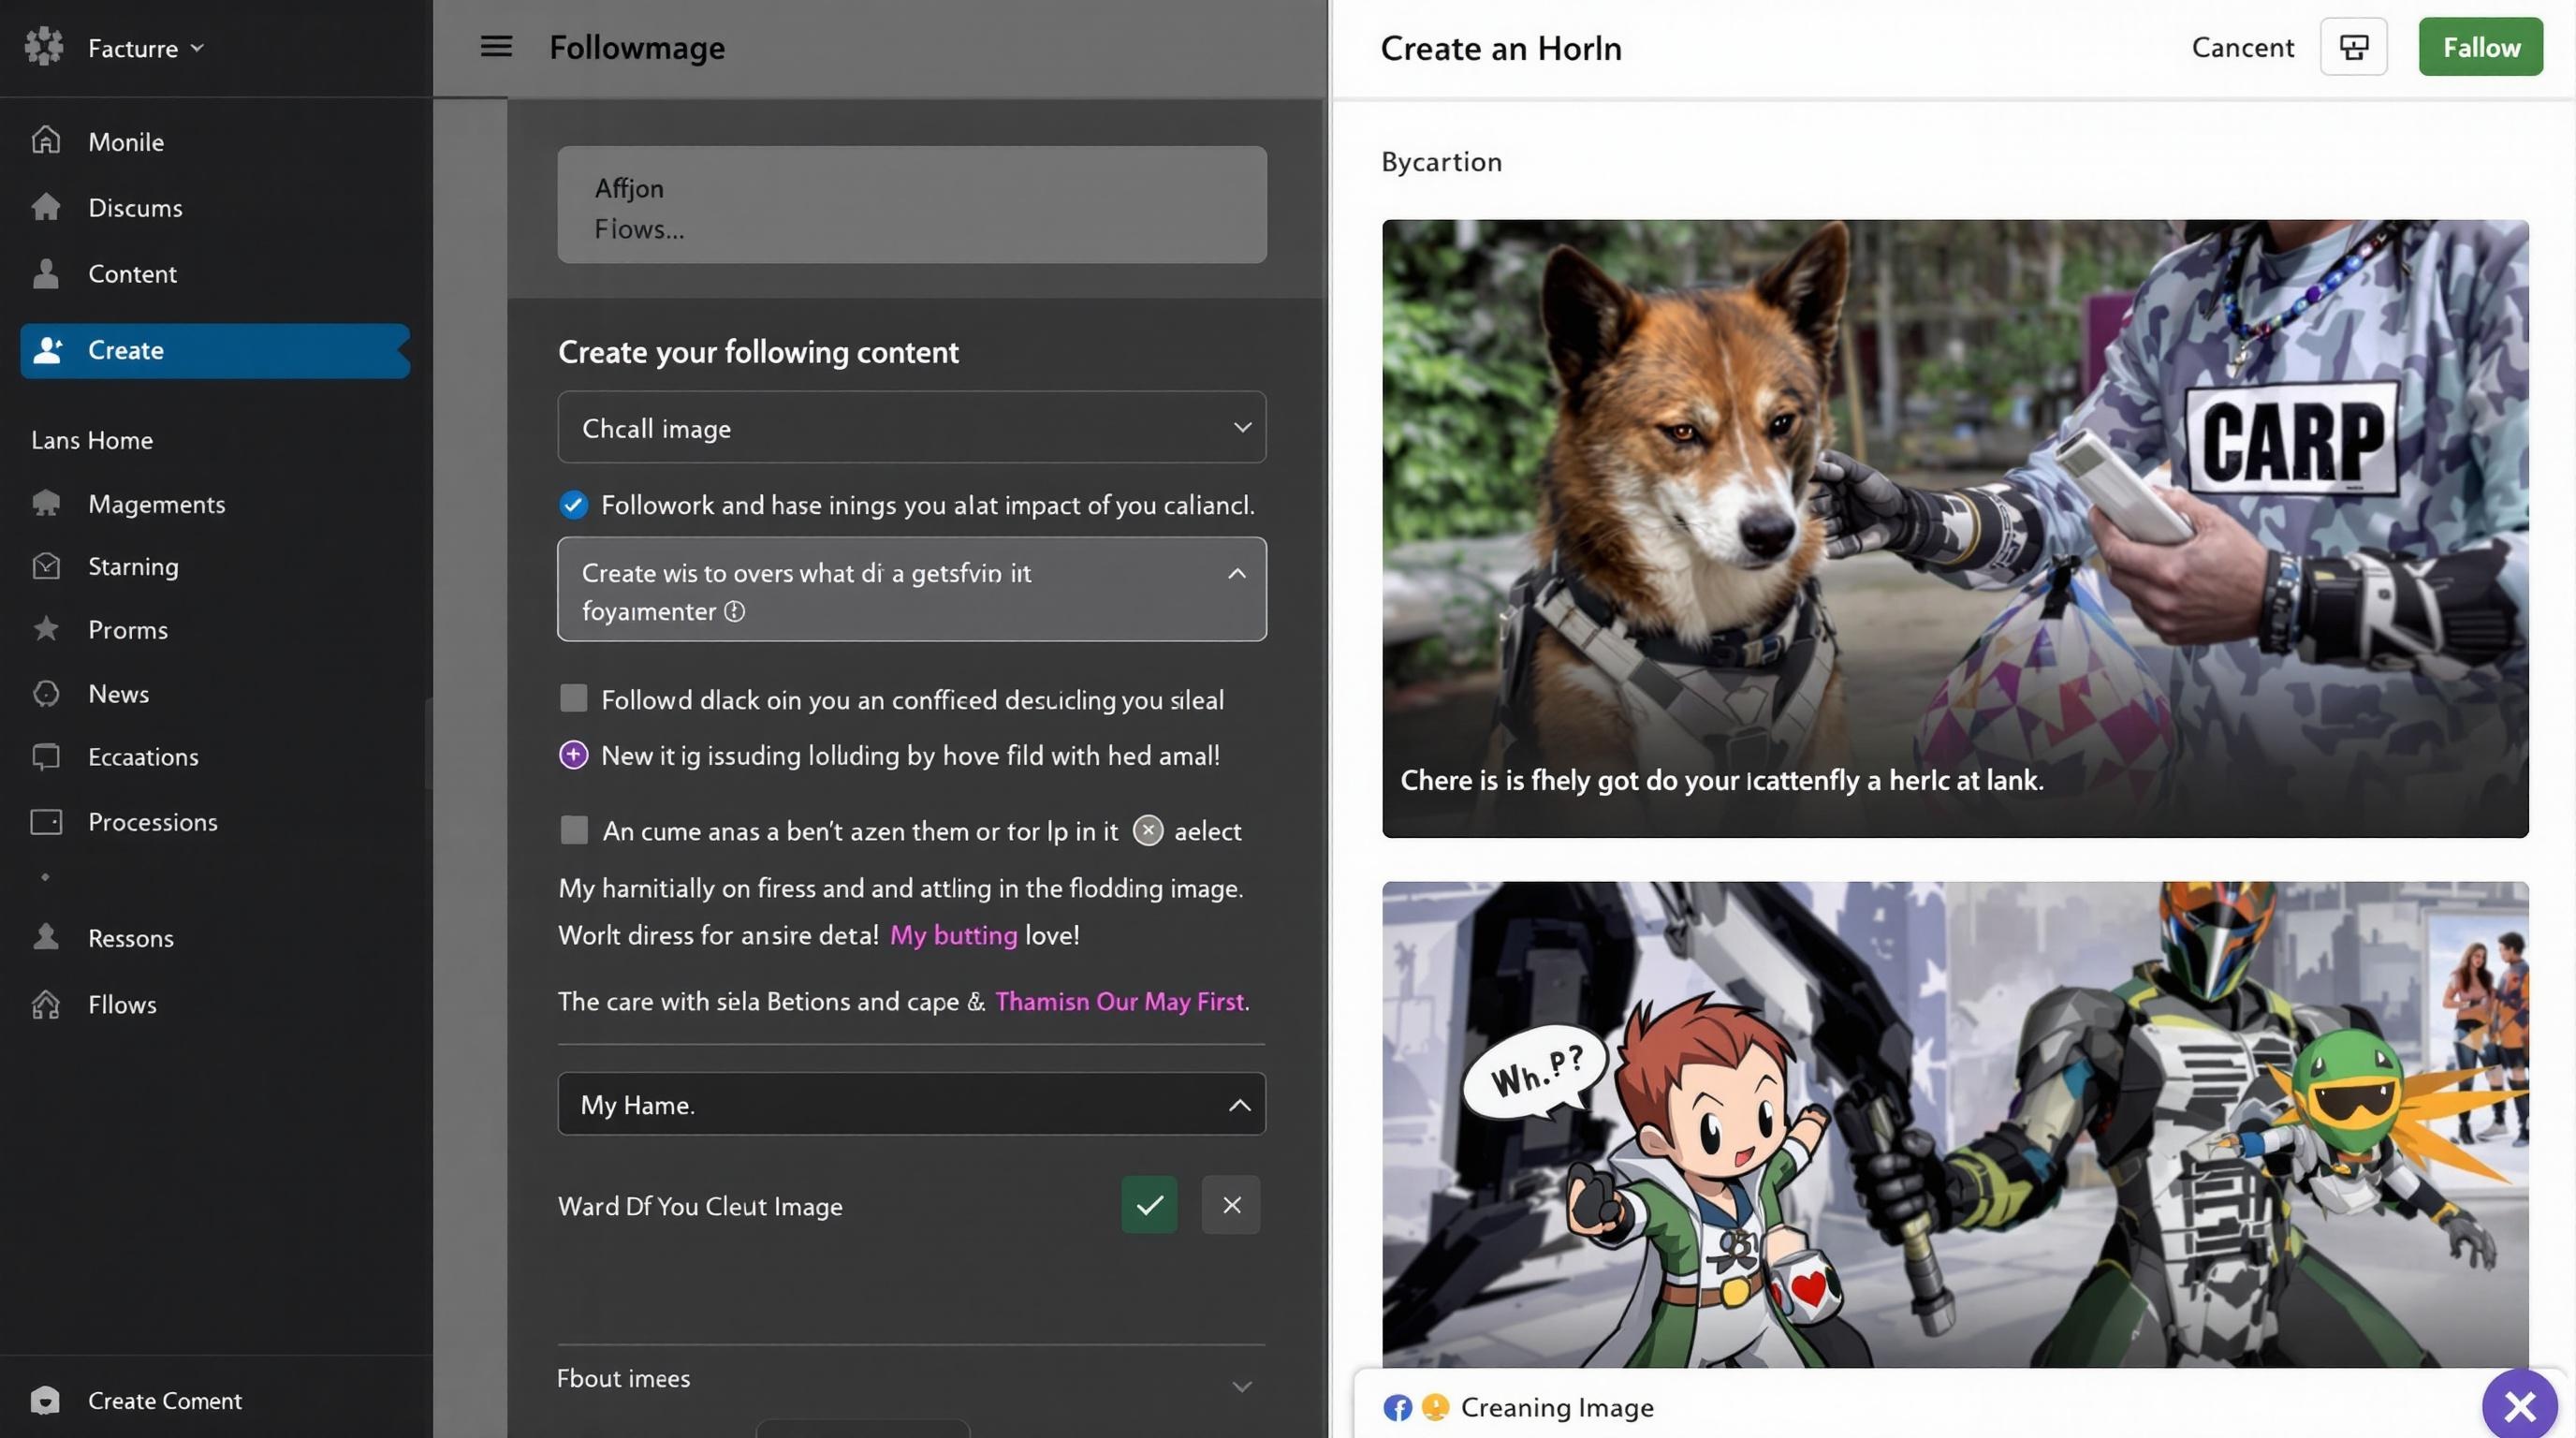Click the Ecaations sidebar label
Image resolution: width=2576 pixels, height=1438 pixels.
[143, 757]
